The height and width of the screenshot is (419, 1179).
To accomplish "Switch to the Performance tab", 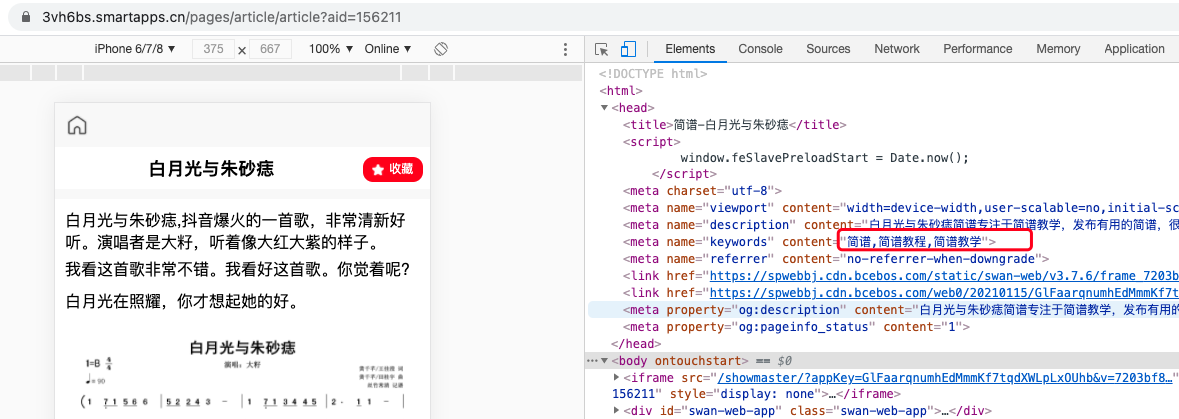I will pos(977,49).
